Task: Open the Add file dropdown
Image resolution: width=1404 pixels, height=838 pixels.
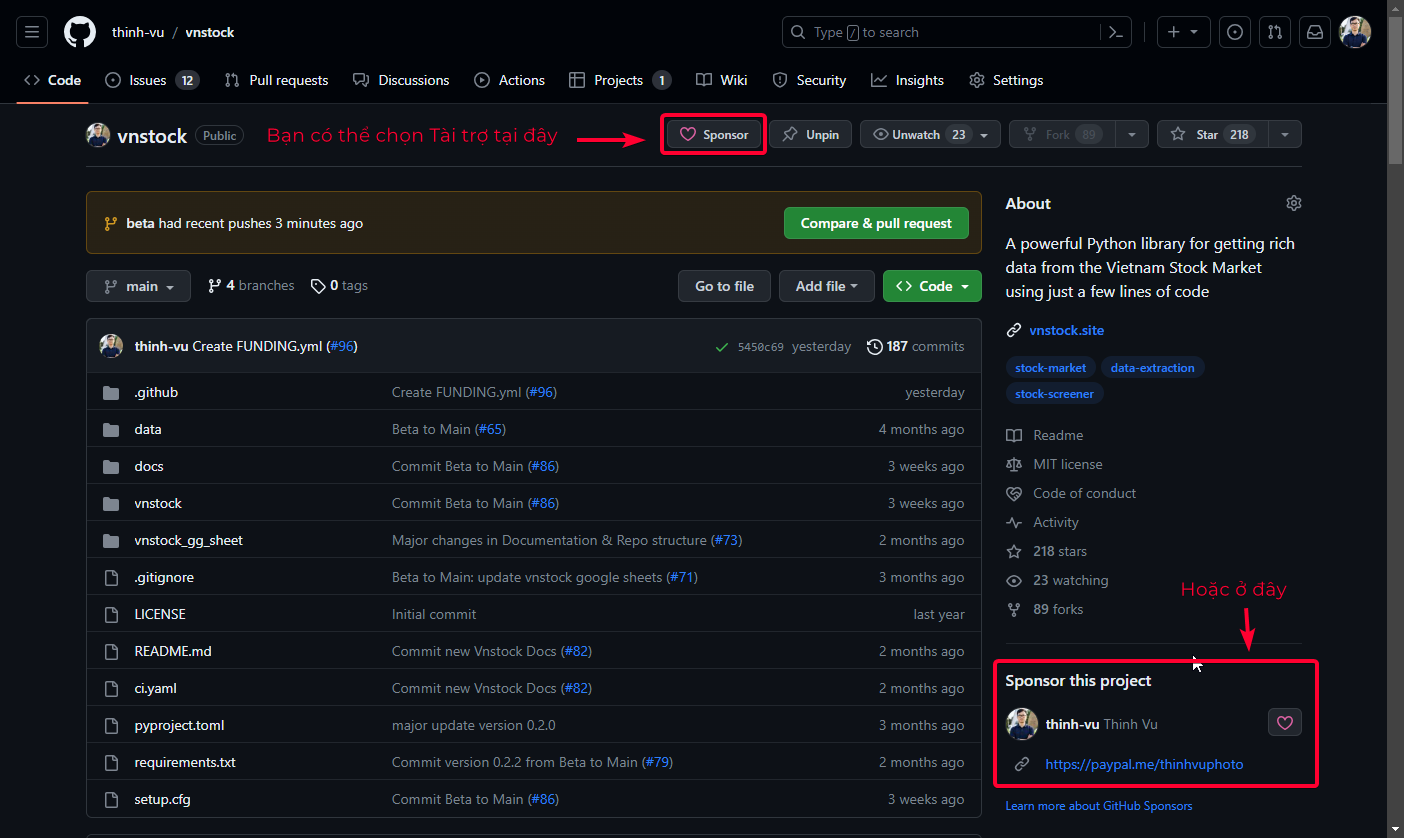Action: click(x=827, y=286)
